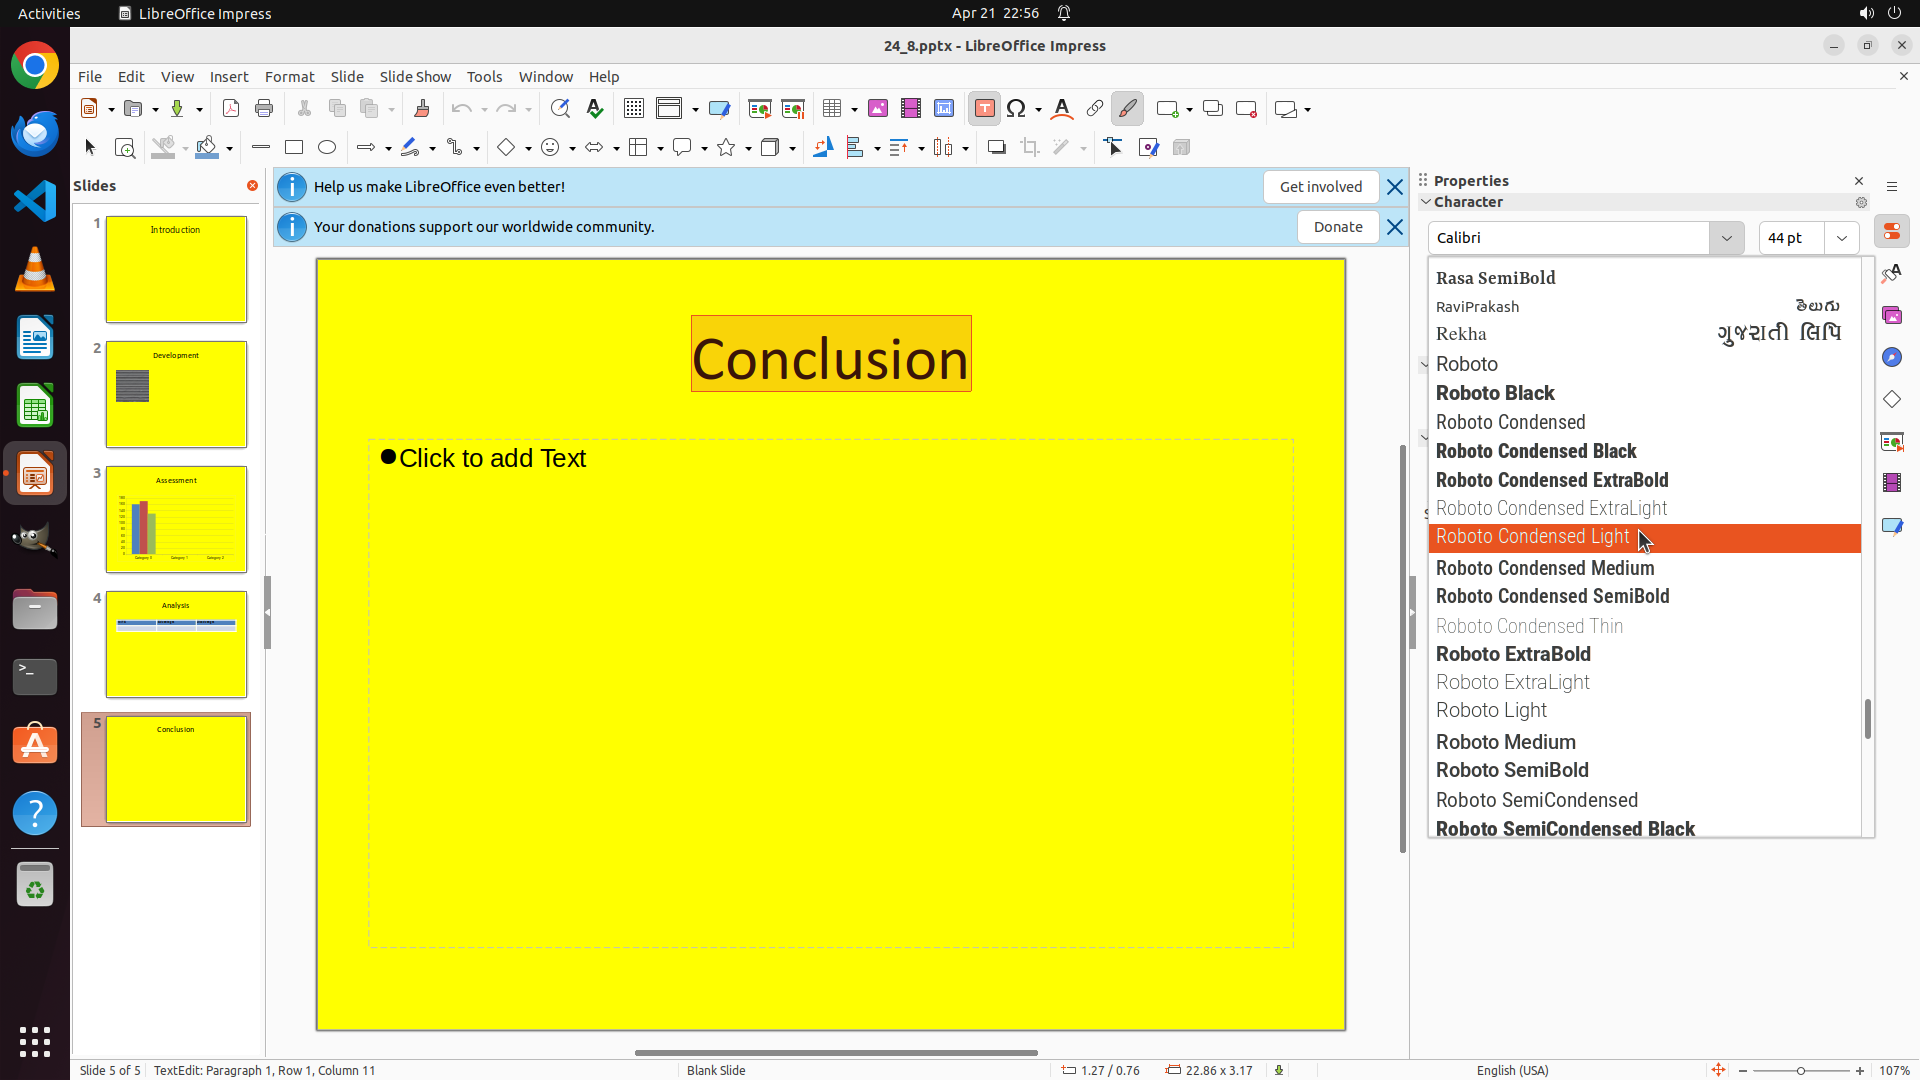Click the Clone Formatting paintbrush icon

[421, 109]
